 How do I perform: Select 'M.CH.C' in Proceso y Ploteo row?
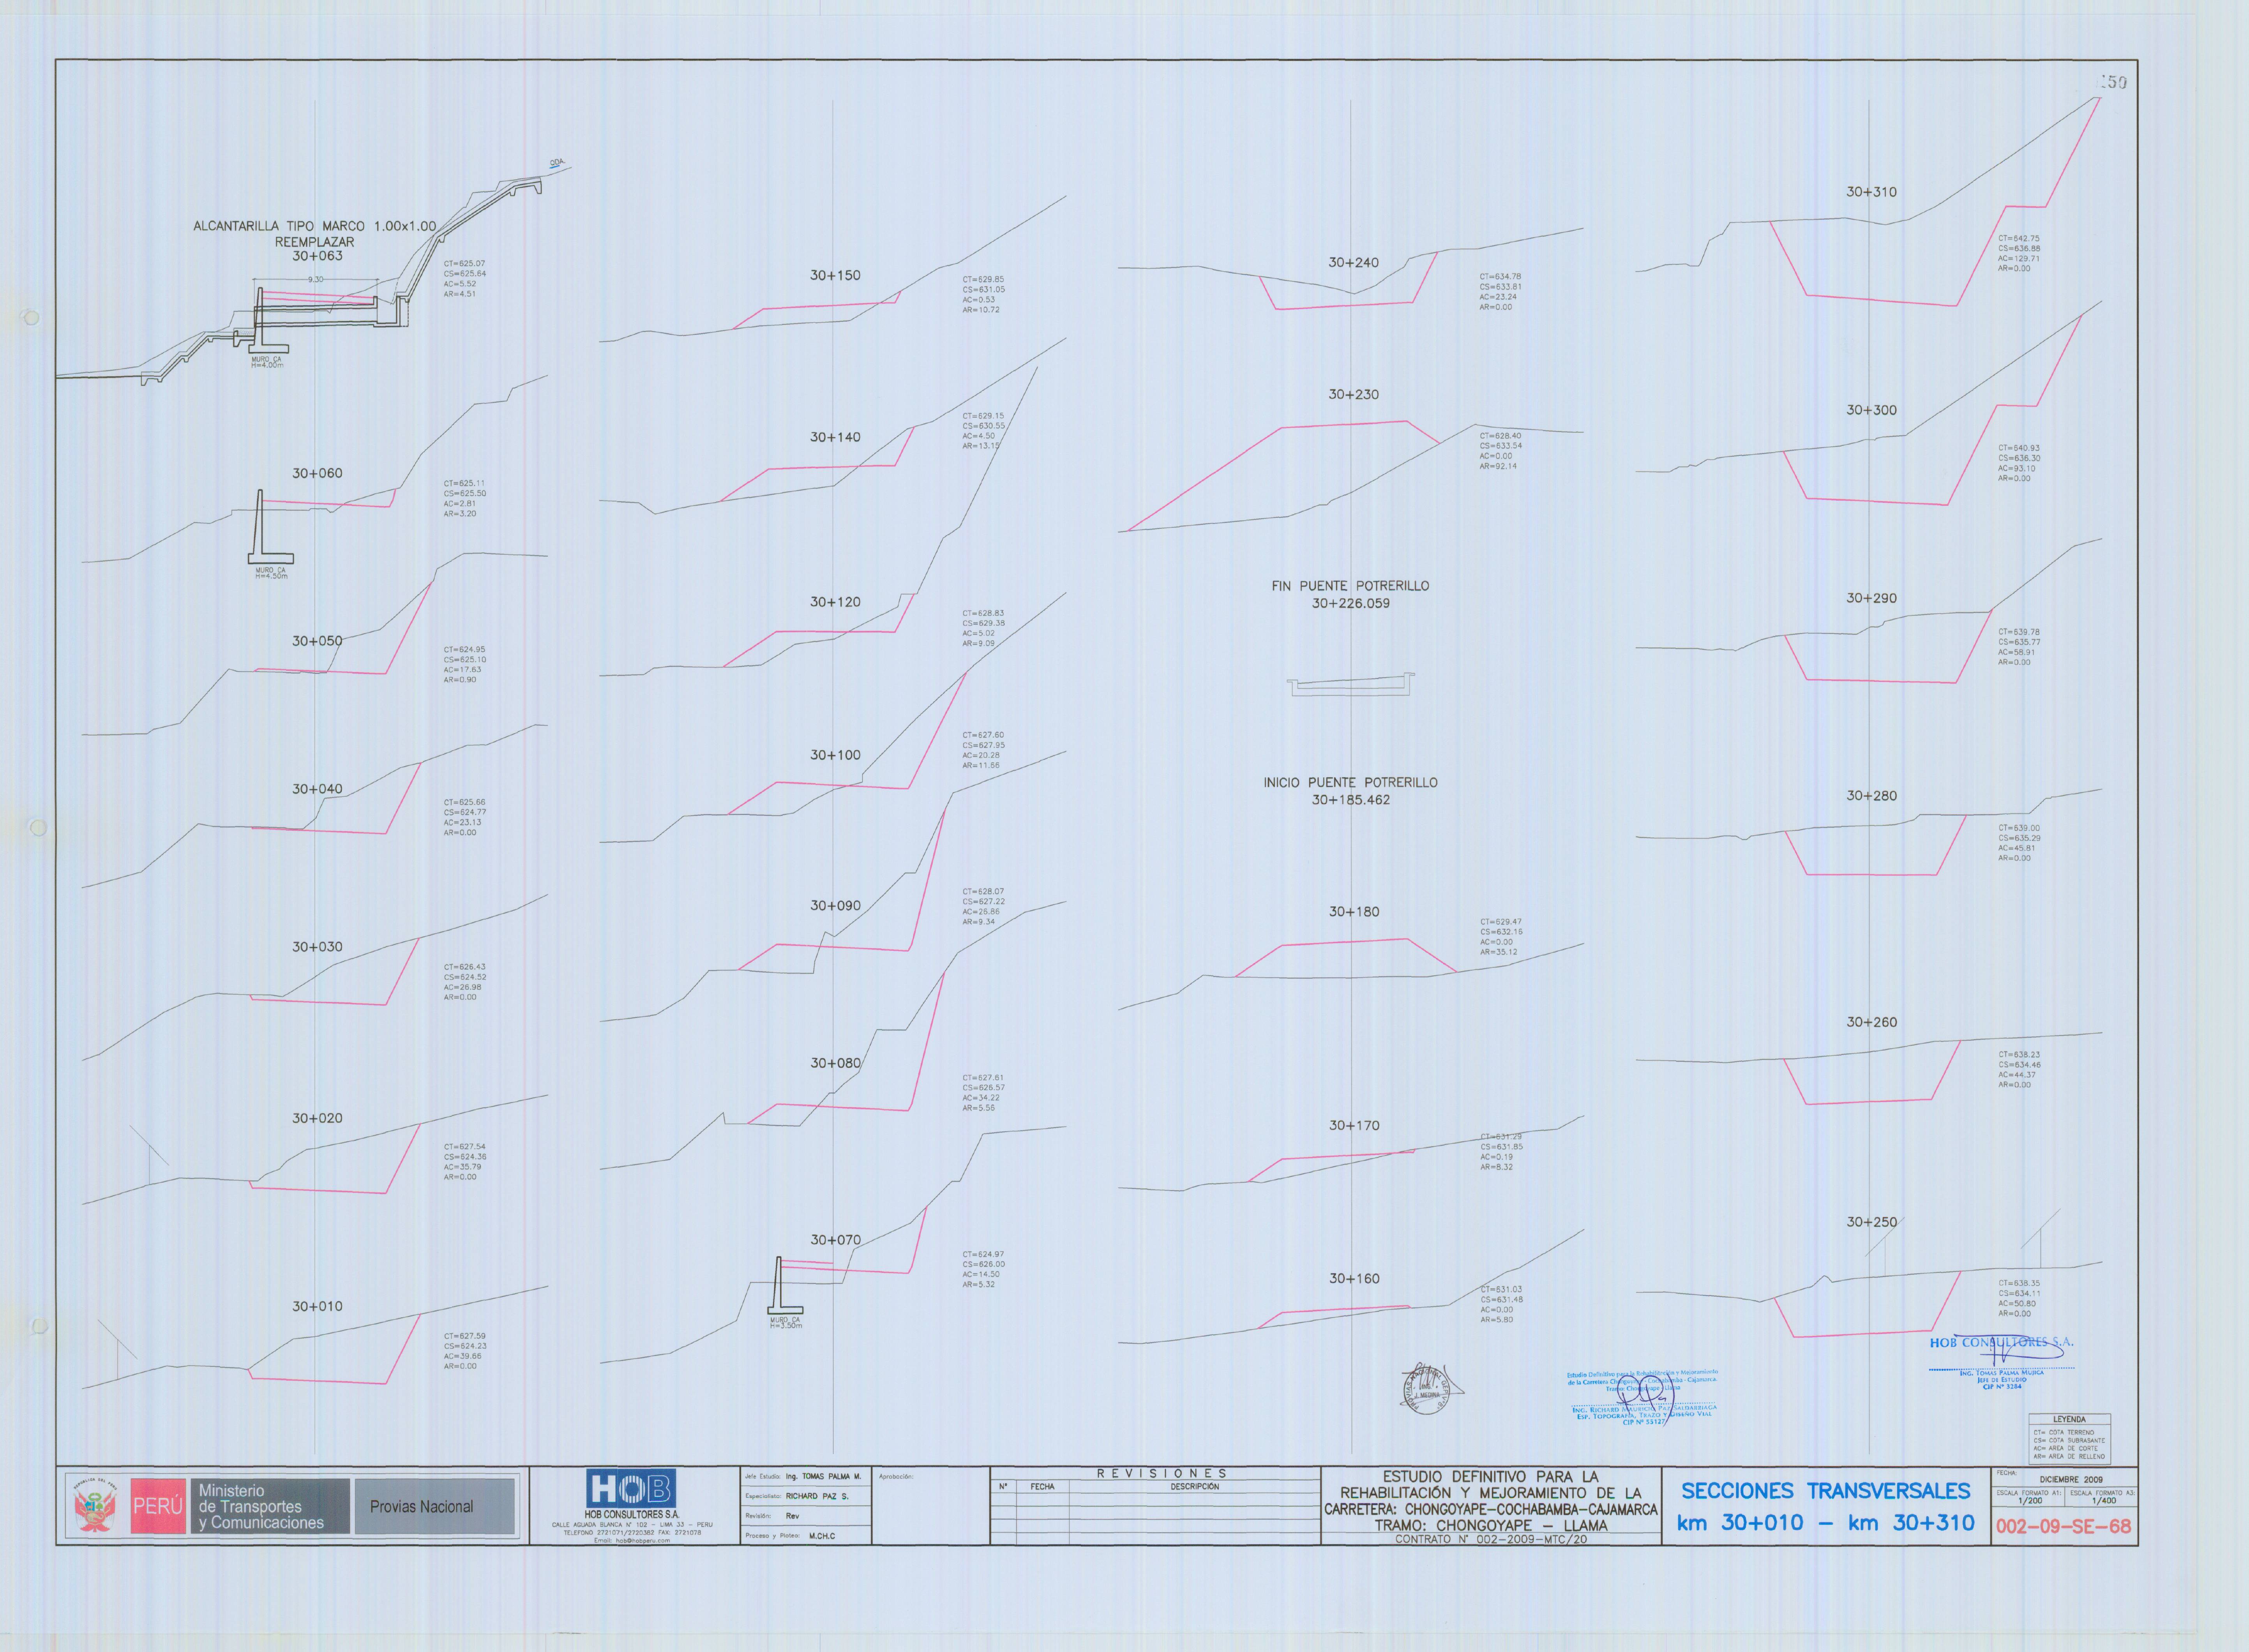pyautogui.click(x=822, y=1536)
